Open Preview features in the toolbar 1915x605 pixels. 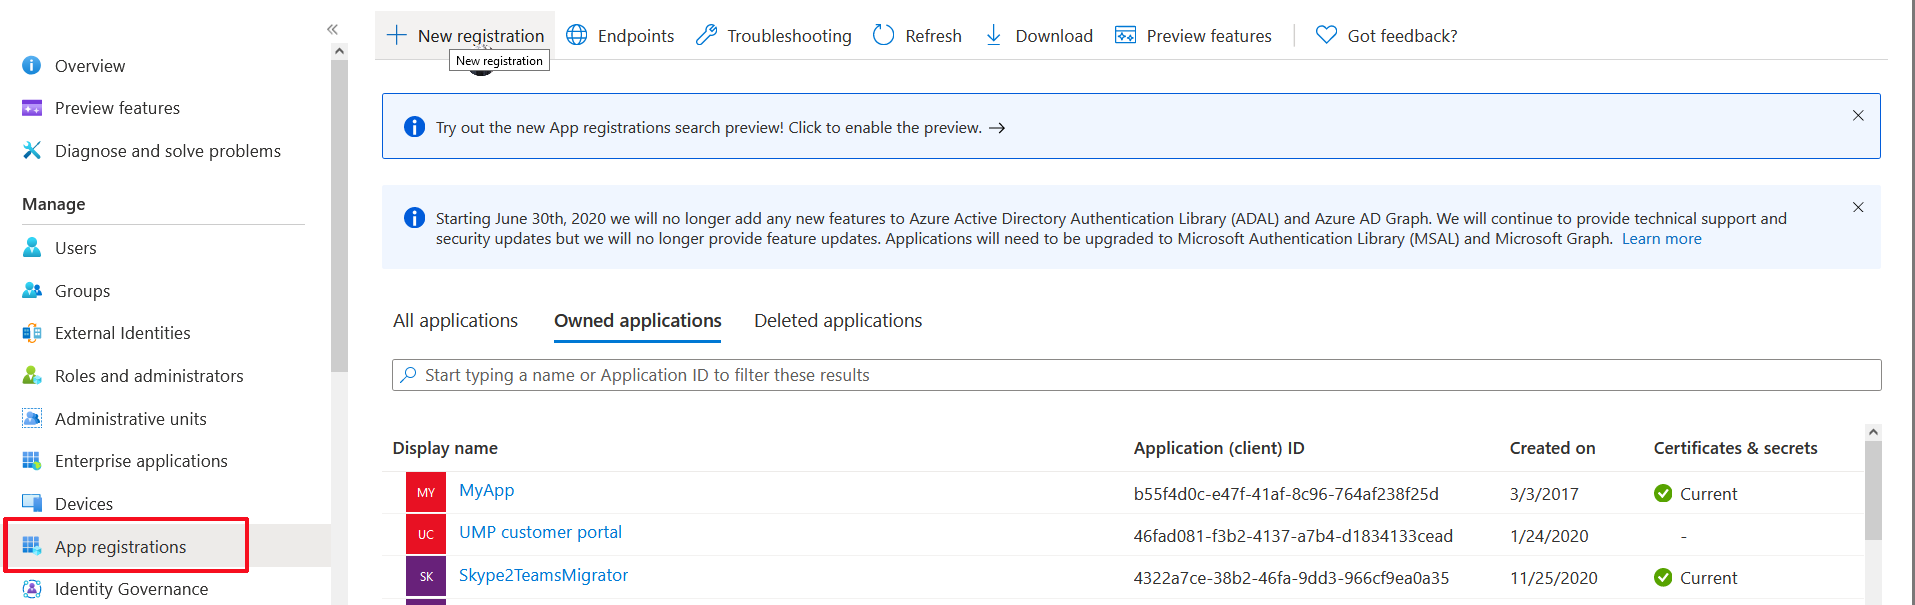click(x=1193, y=36)
